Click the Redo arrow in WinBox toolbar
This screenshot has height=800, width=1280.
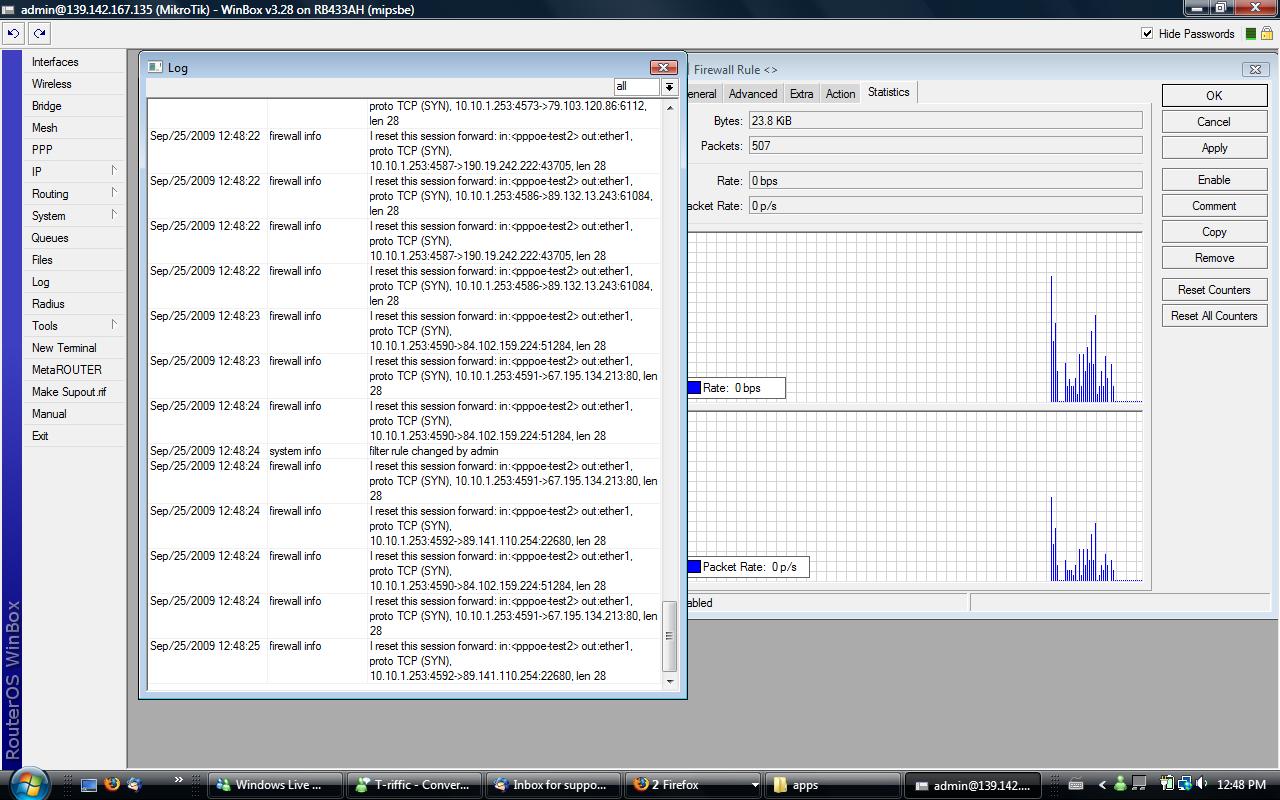39,33
